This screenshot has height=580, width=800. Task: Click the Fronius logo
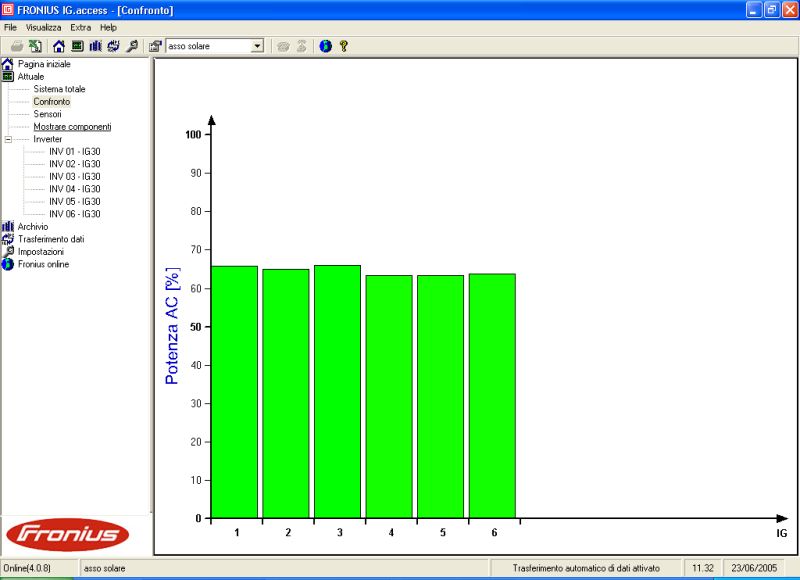coord(67,535)
